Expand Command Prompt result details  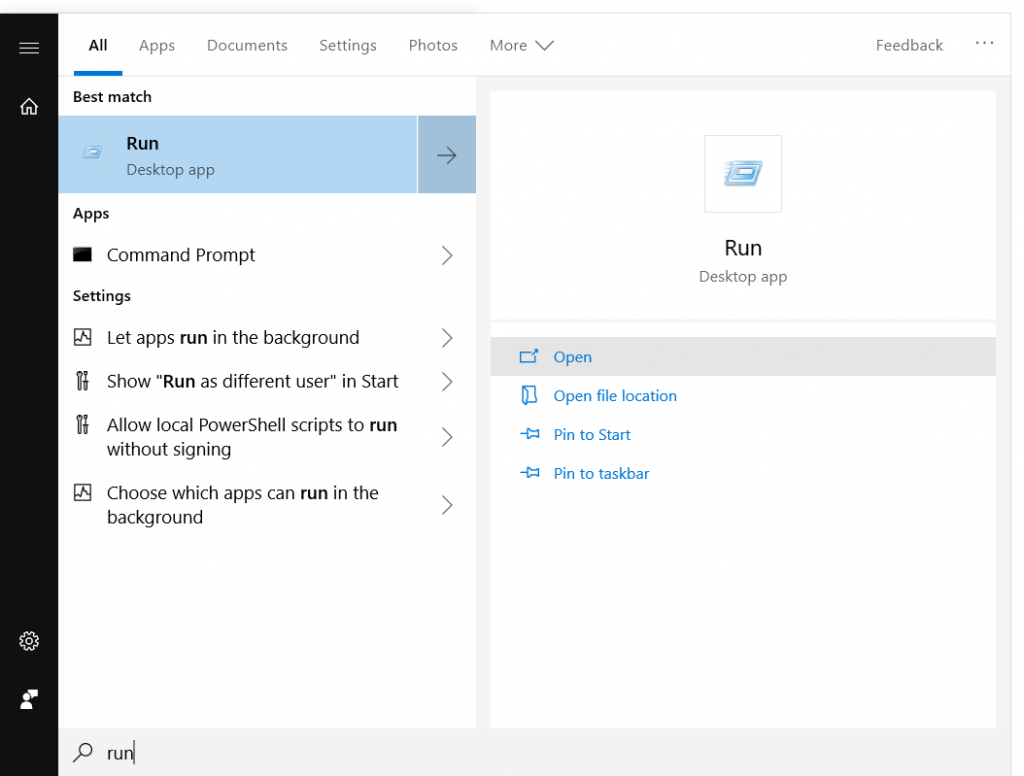point(447,255)
